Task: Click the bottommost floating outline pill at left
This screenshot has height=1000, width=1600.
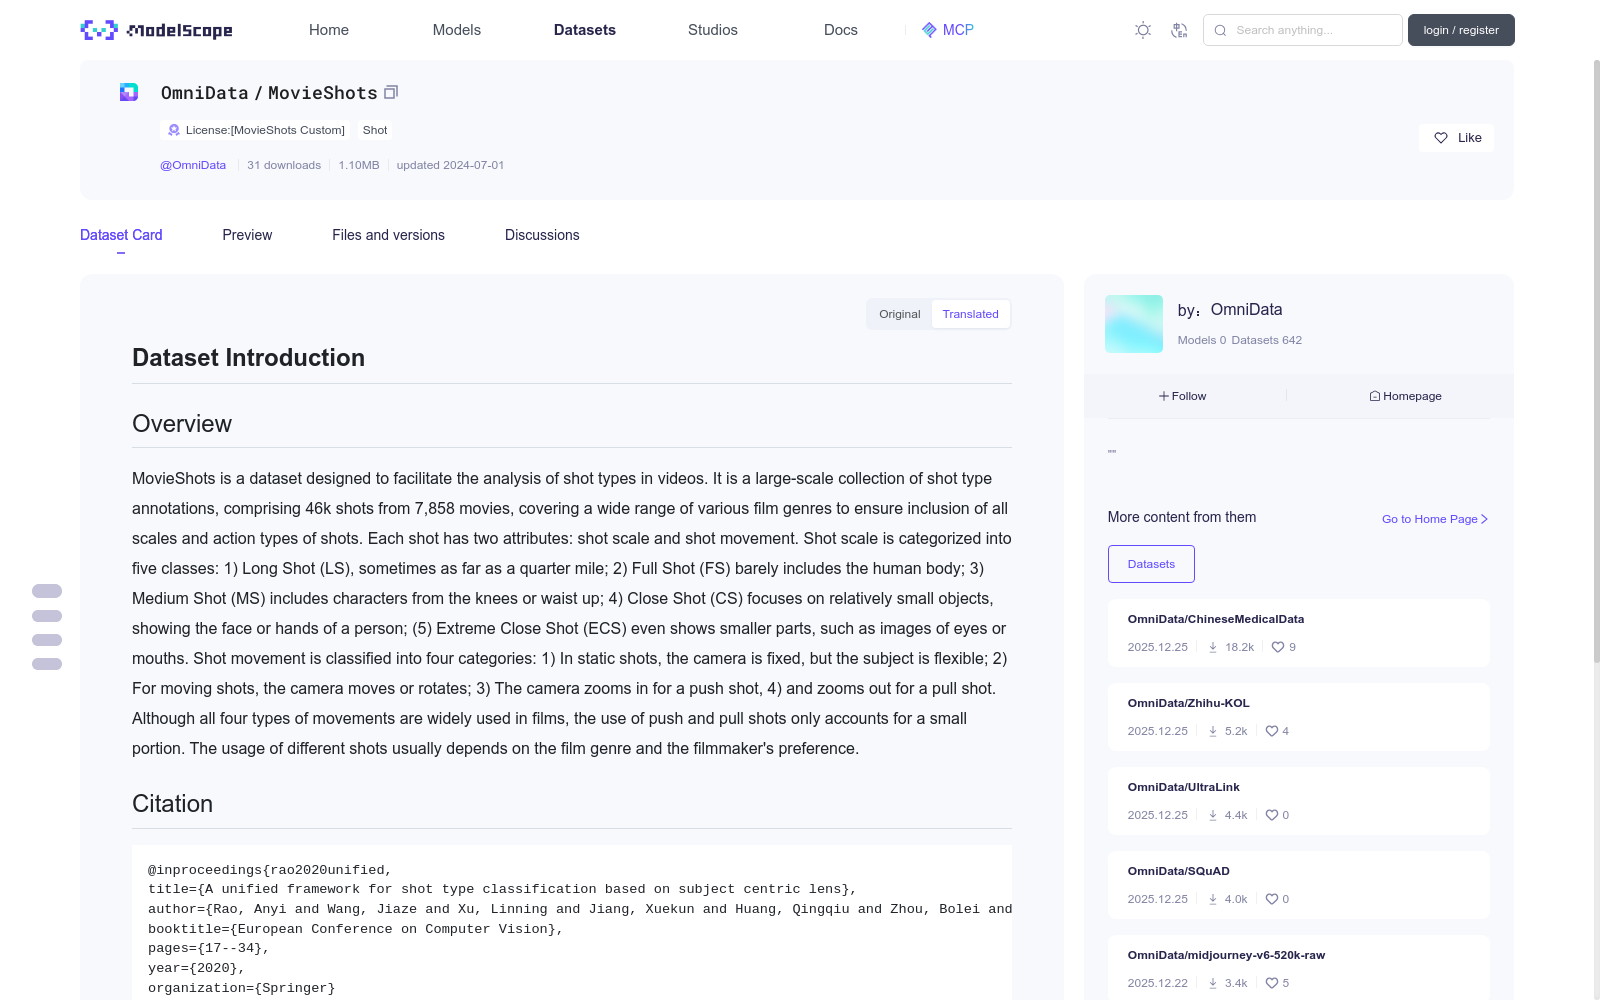Action: [47, 664]
